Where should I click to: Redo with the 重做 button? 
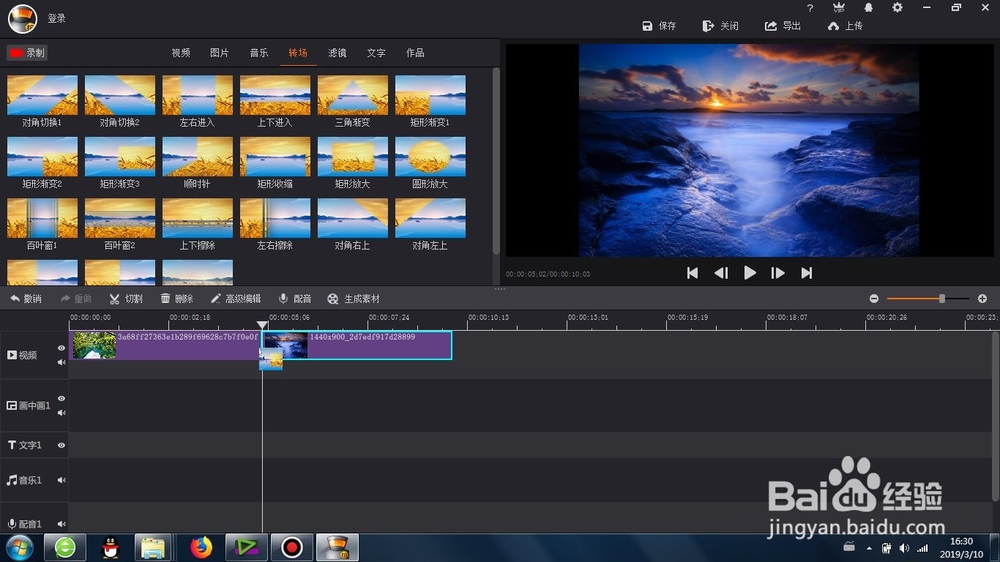[76, 299]
